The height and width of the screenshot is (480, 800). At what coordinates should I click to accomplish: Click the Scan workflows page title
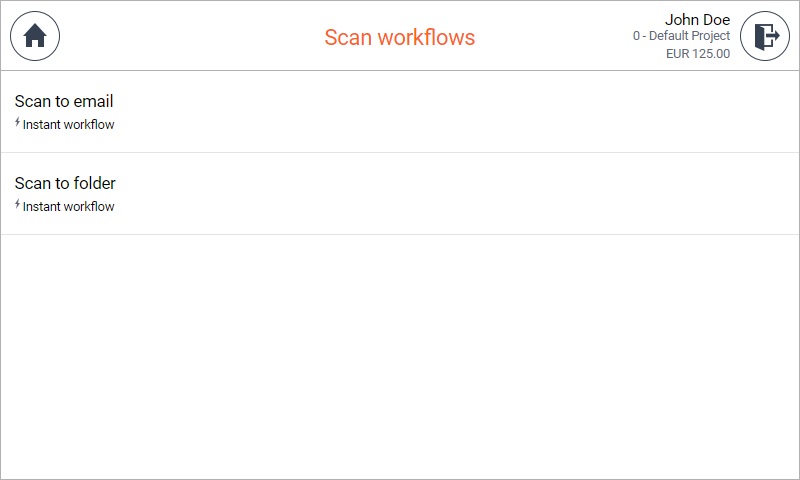[399, 37]
